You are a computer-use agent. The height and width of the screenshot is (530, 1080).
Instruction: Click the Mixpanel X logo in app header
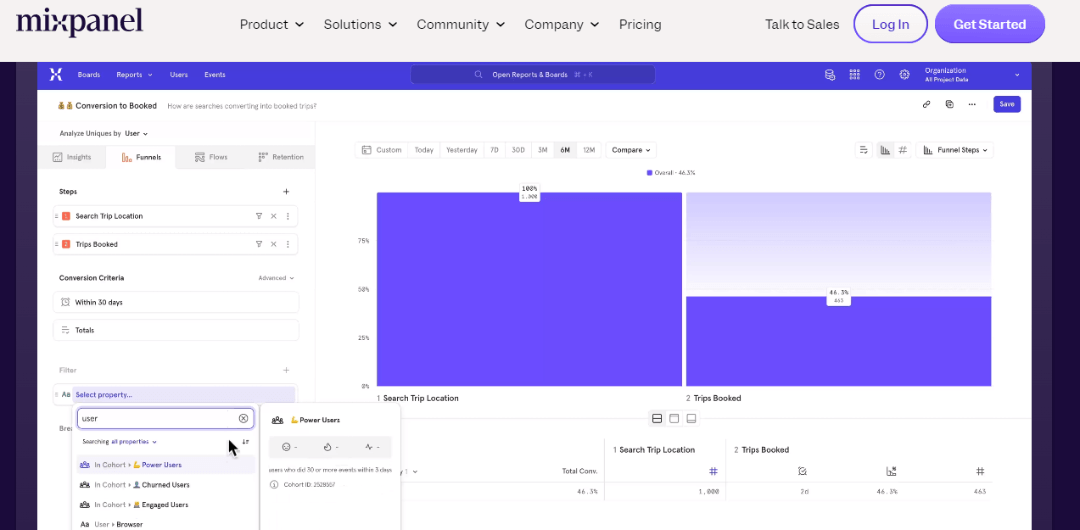(55, 74)
